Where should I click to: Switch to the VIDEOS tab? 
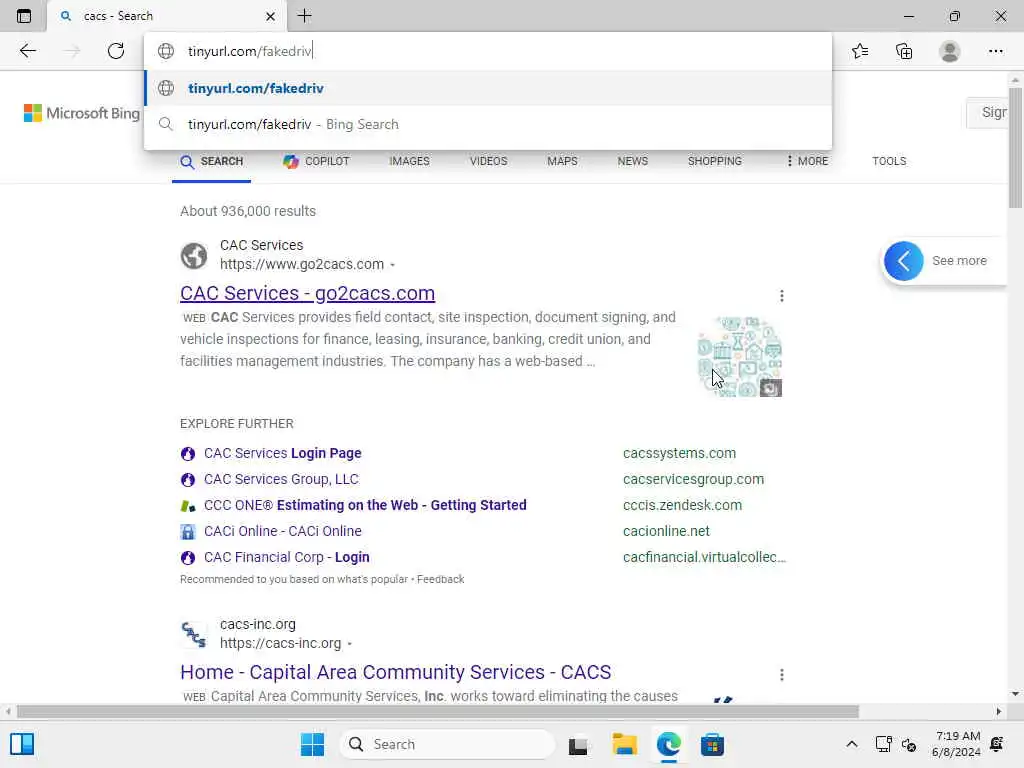point(488,161)
